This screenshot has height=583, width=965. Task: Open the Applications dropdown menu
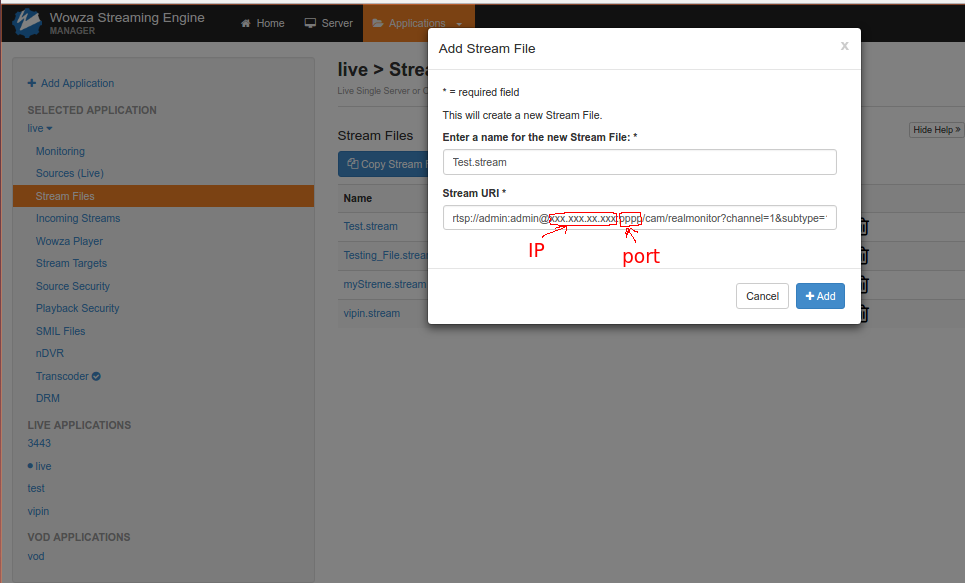click(x=418, y=23)
